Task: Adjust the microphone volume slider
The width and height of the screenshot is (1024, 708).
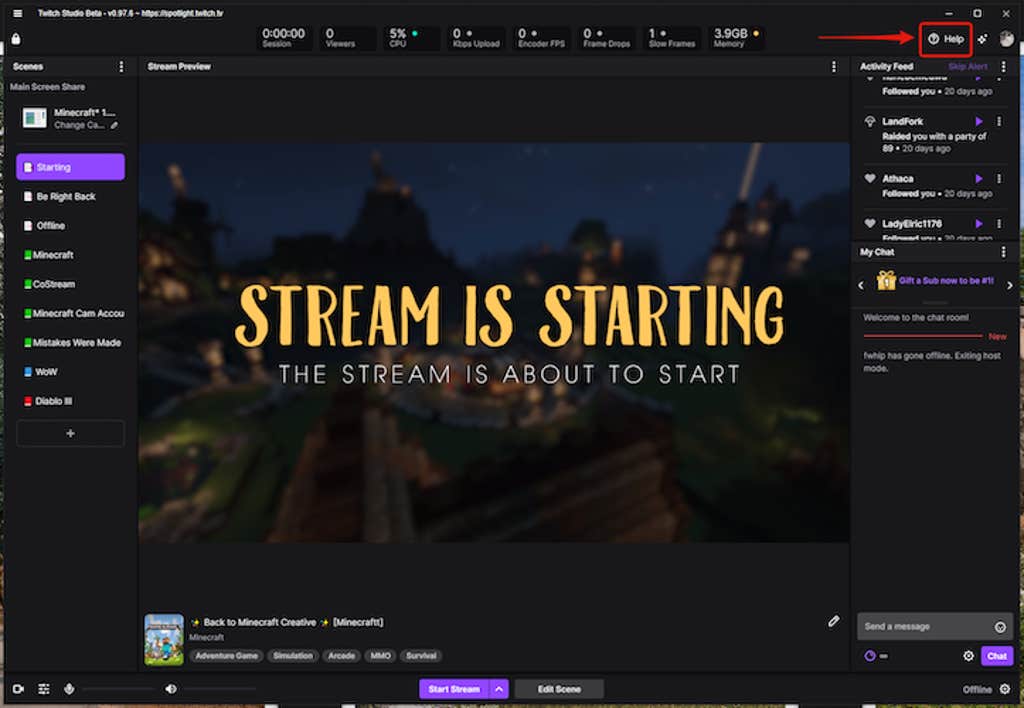Action: click(118, 689)
